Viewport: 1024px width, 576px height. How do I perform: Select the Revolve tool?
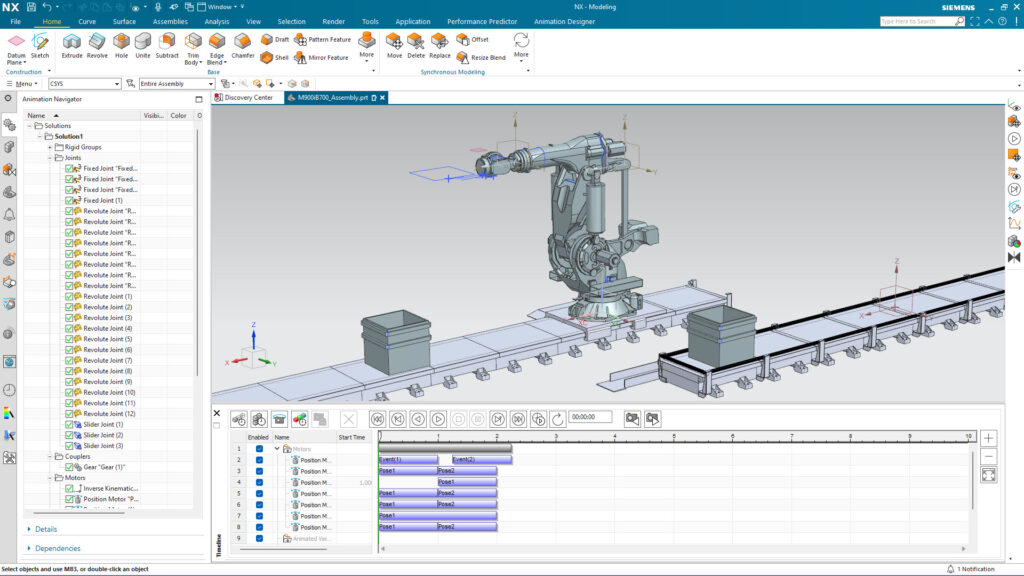[x=97, y=46]
